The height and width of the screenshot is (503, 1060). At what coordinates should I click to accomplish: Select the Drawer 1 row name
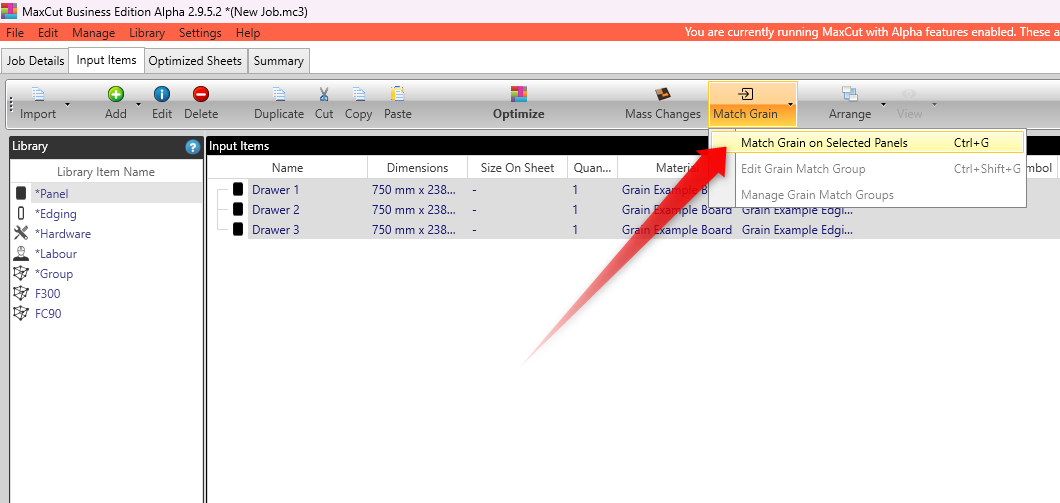pyautogui.click(x=275, y=190)
